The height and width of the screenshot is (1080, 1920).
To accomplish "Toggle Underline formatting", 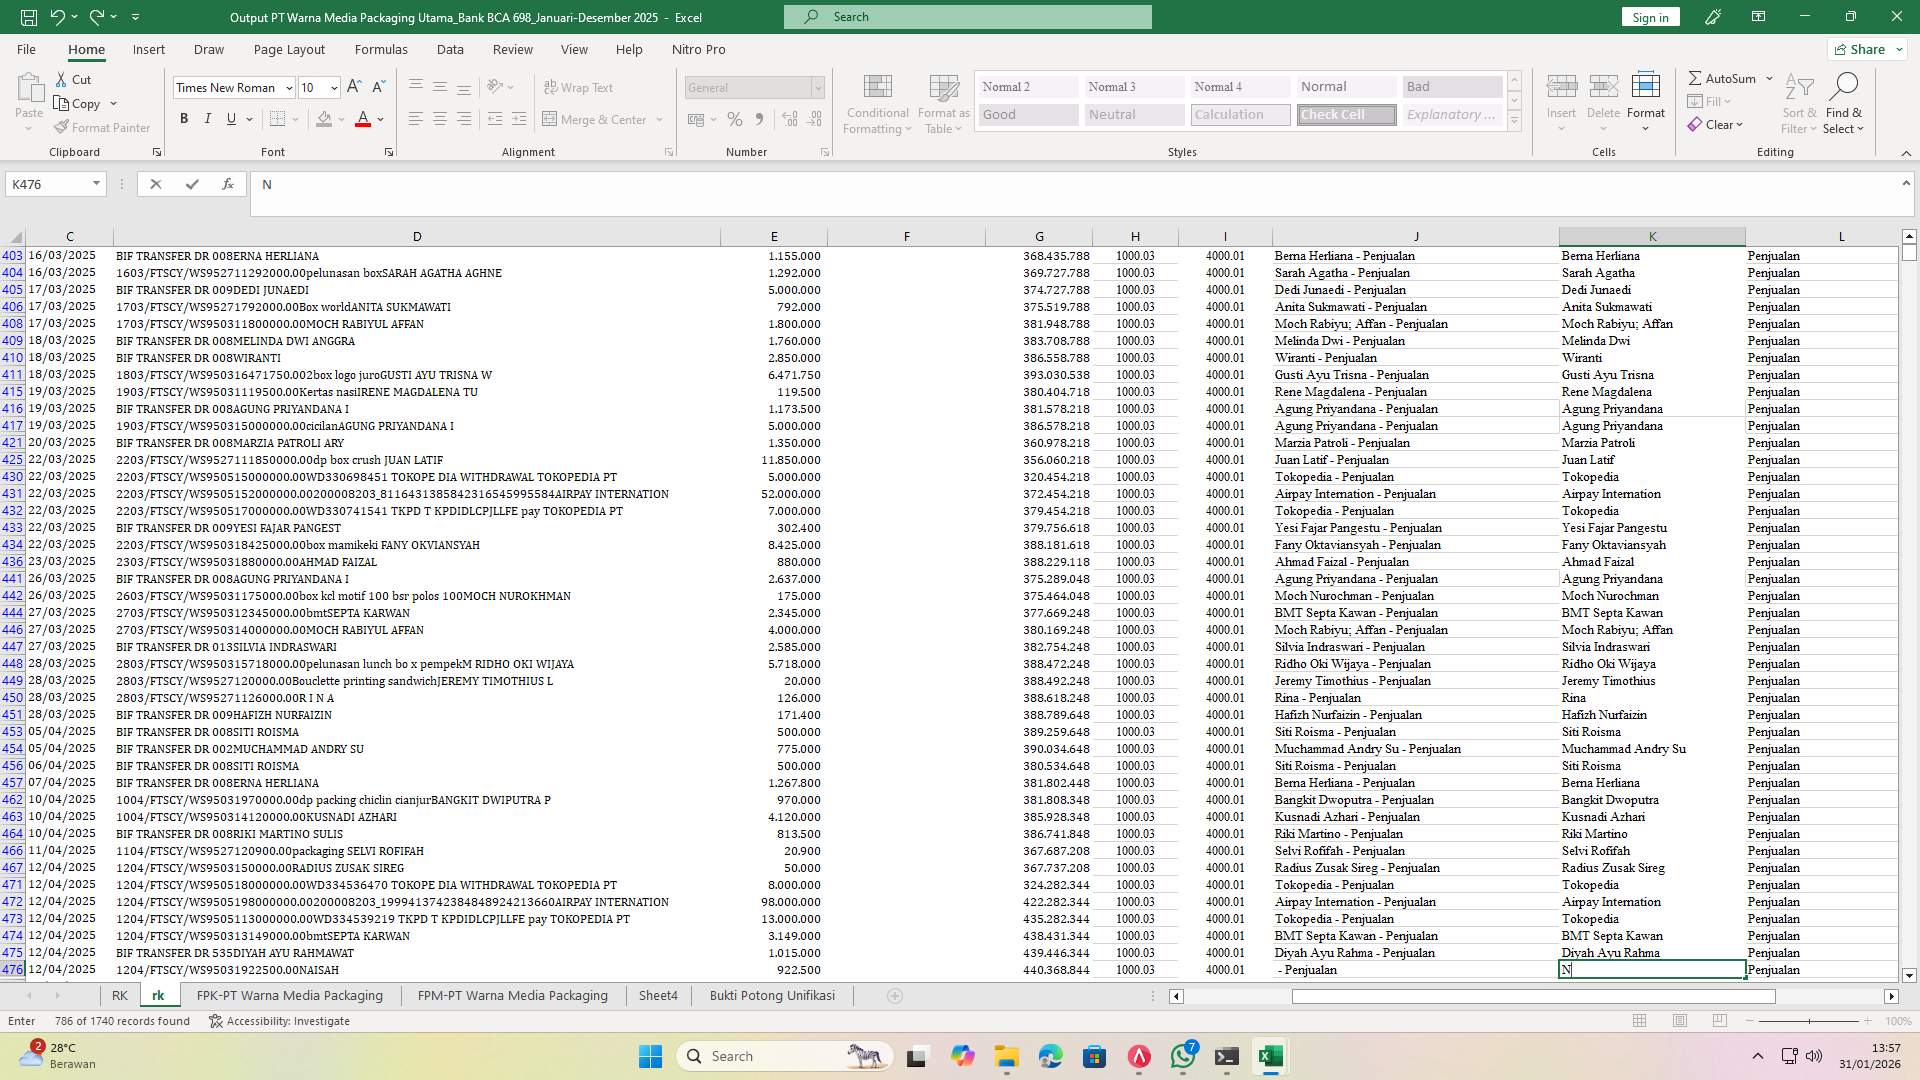I will tap(230, 118).
